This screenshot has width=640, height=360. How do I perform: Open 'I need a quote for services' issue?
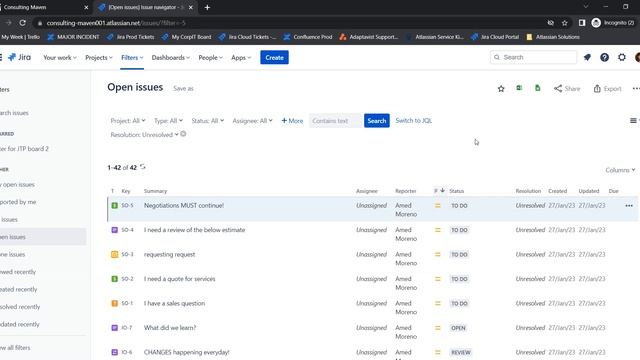tap(180, 279)
